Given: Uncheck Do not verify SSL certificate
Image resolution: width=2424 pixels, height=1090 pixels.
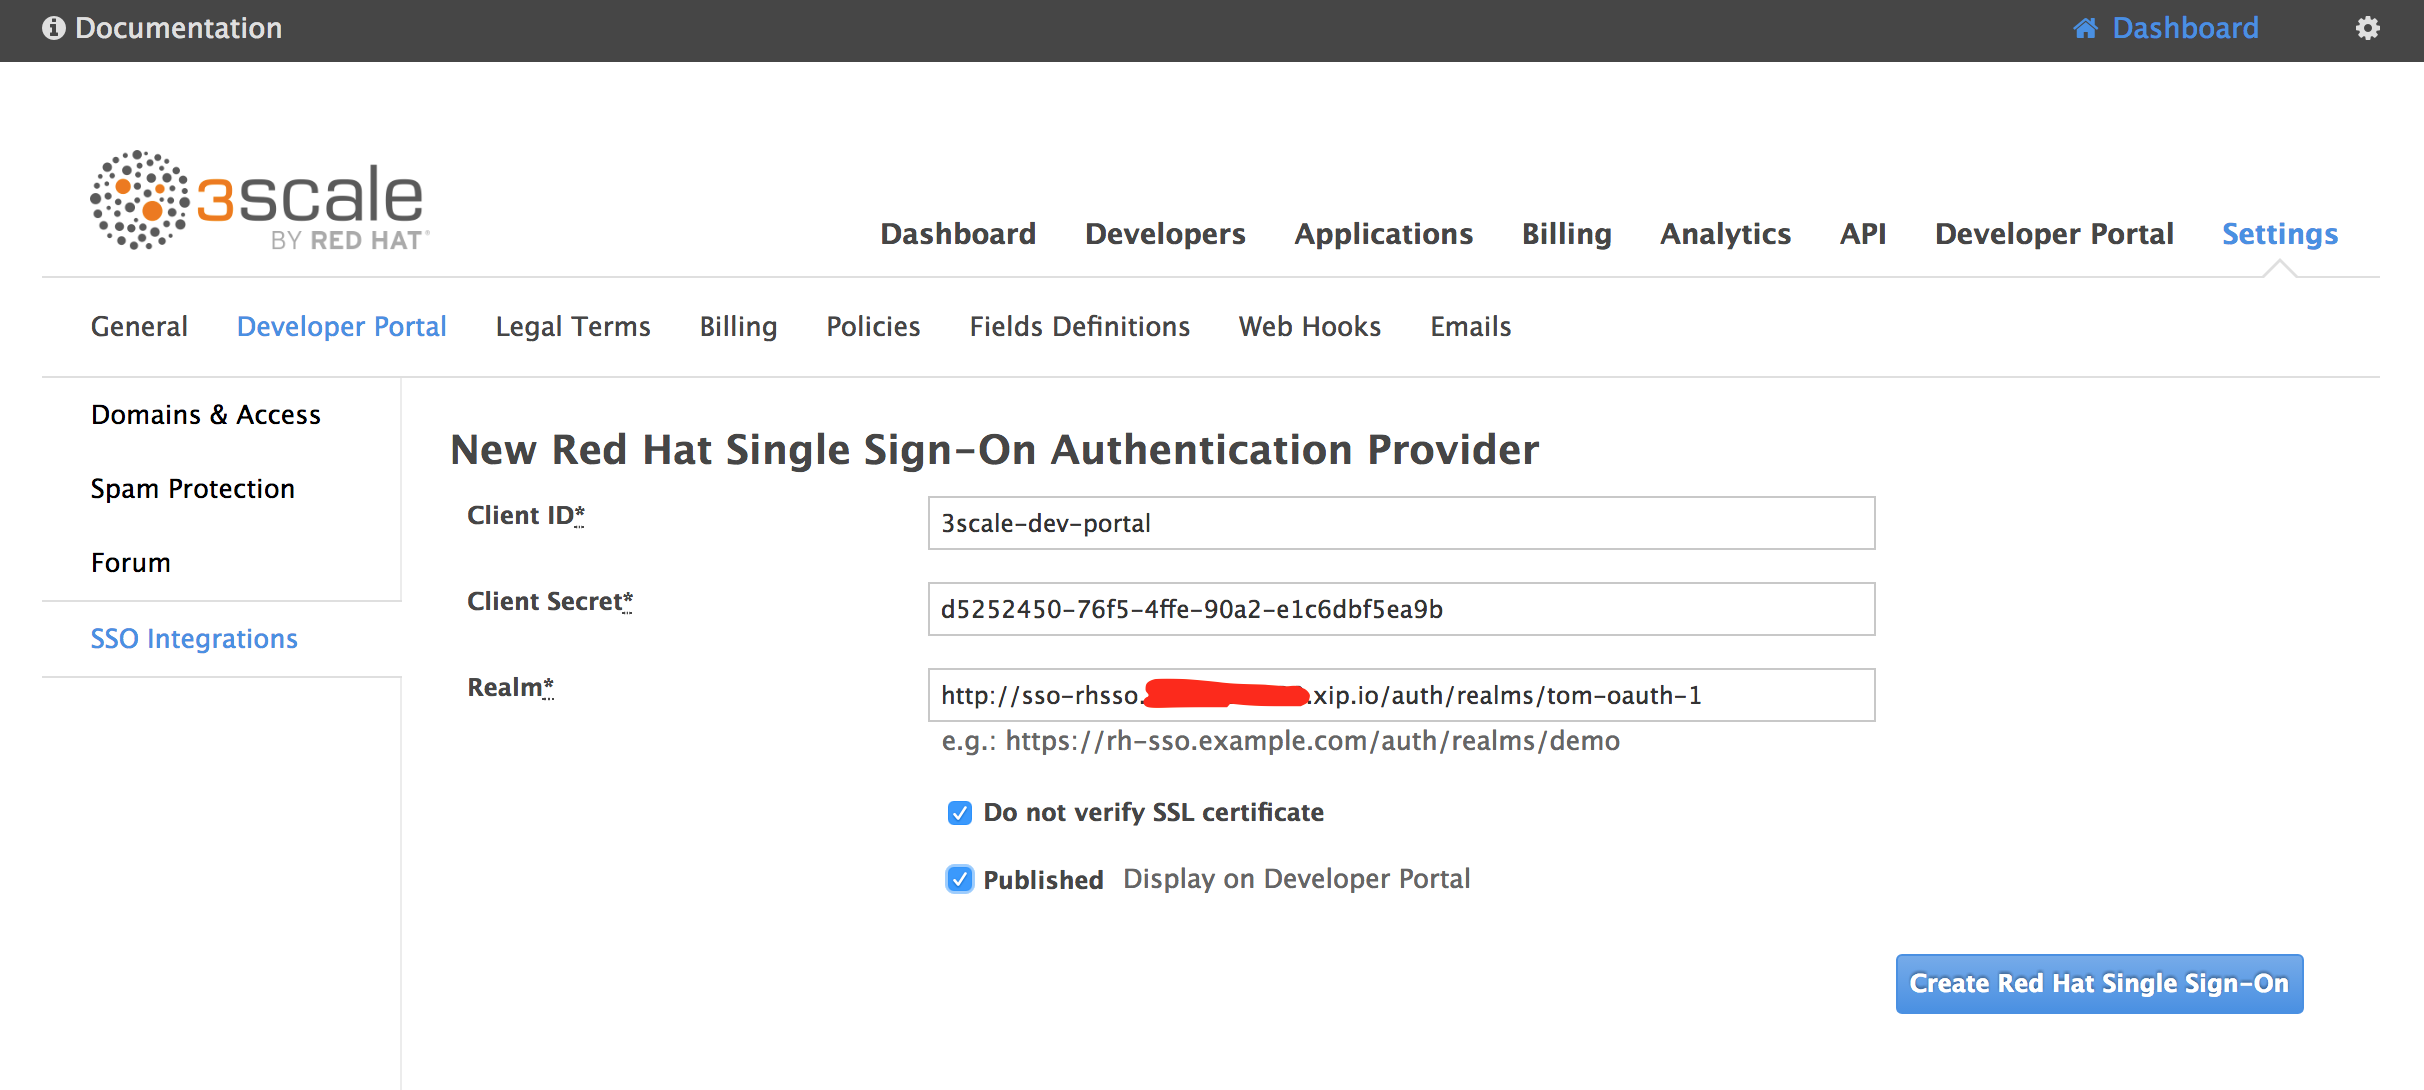Looking at the screenshot, I should (x=959, y=813).
